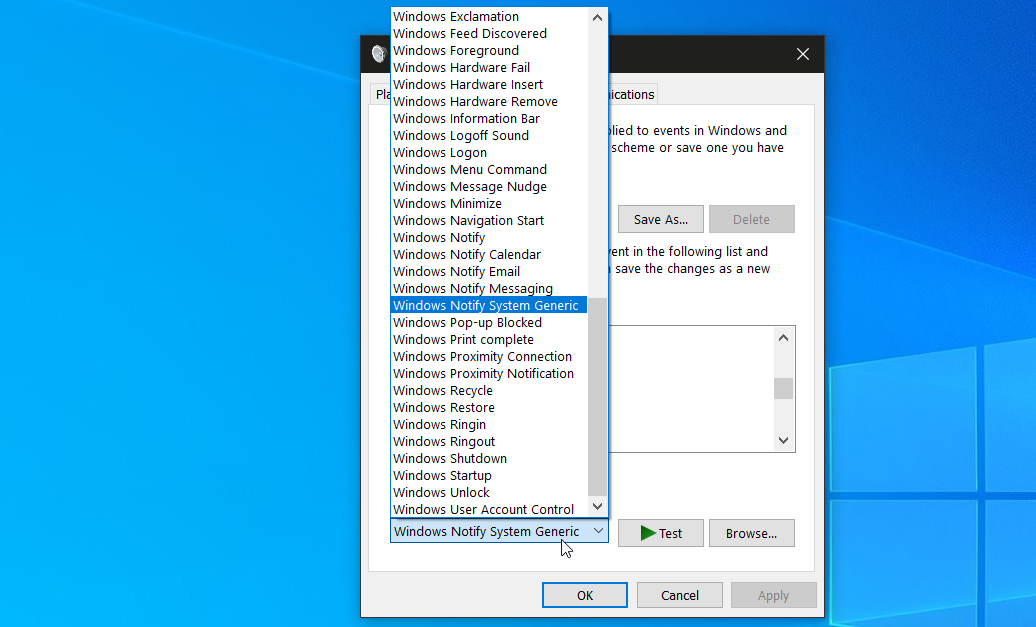Pick Windows Minimize from the list
The image size is (1036, 627).
489,203
